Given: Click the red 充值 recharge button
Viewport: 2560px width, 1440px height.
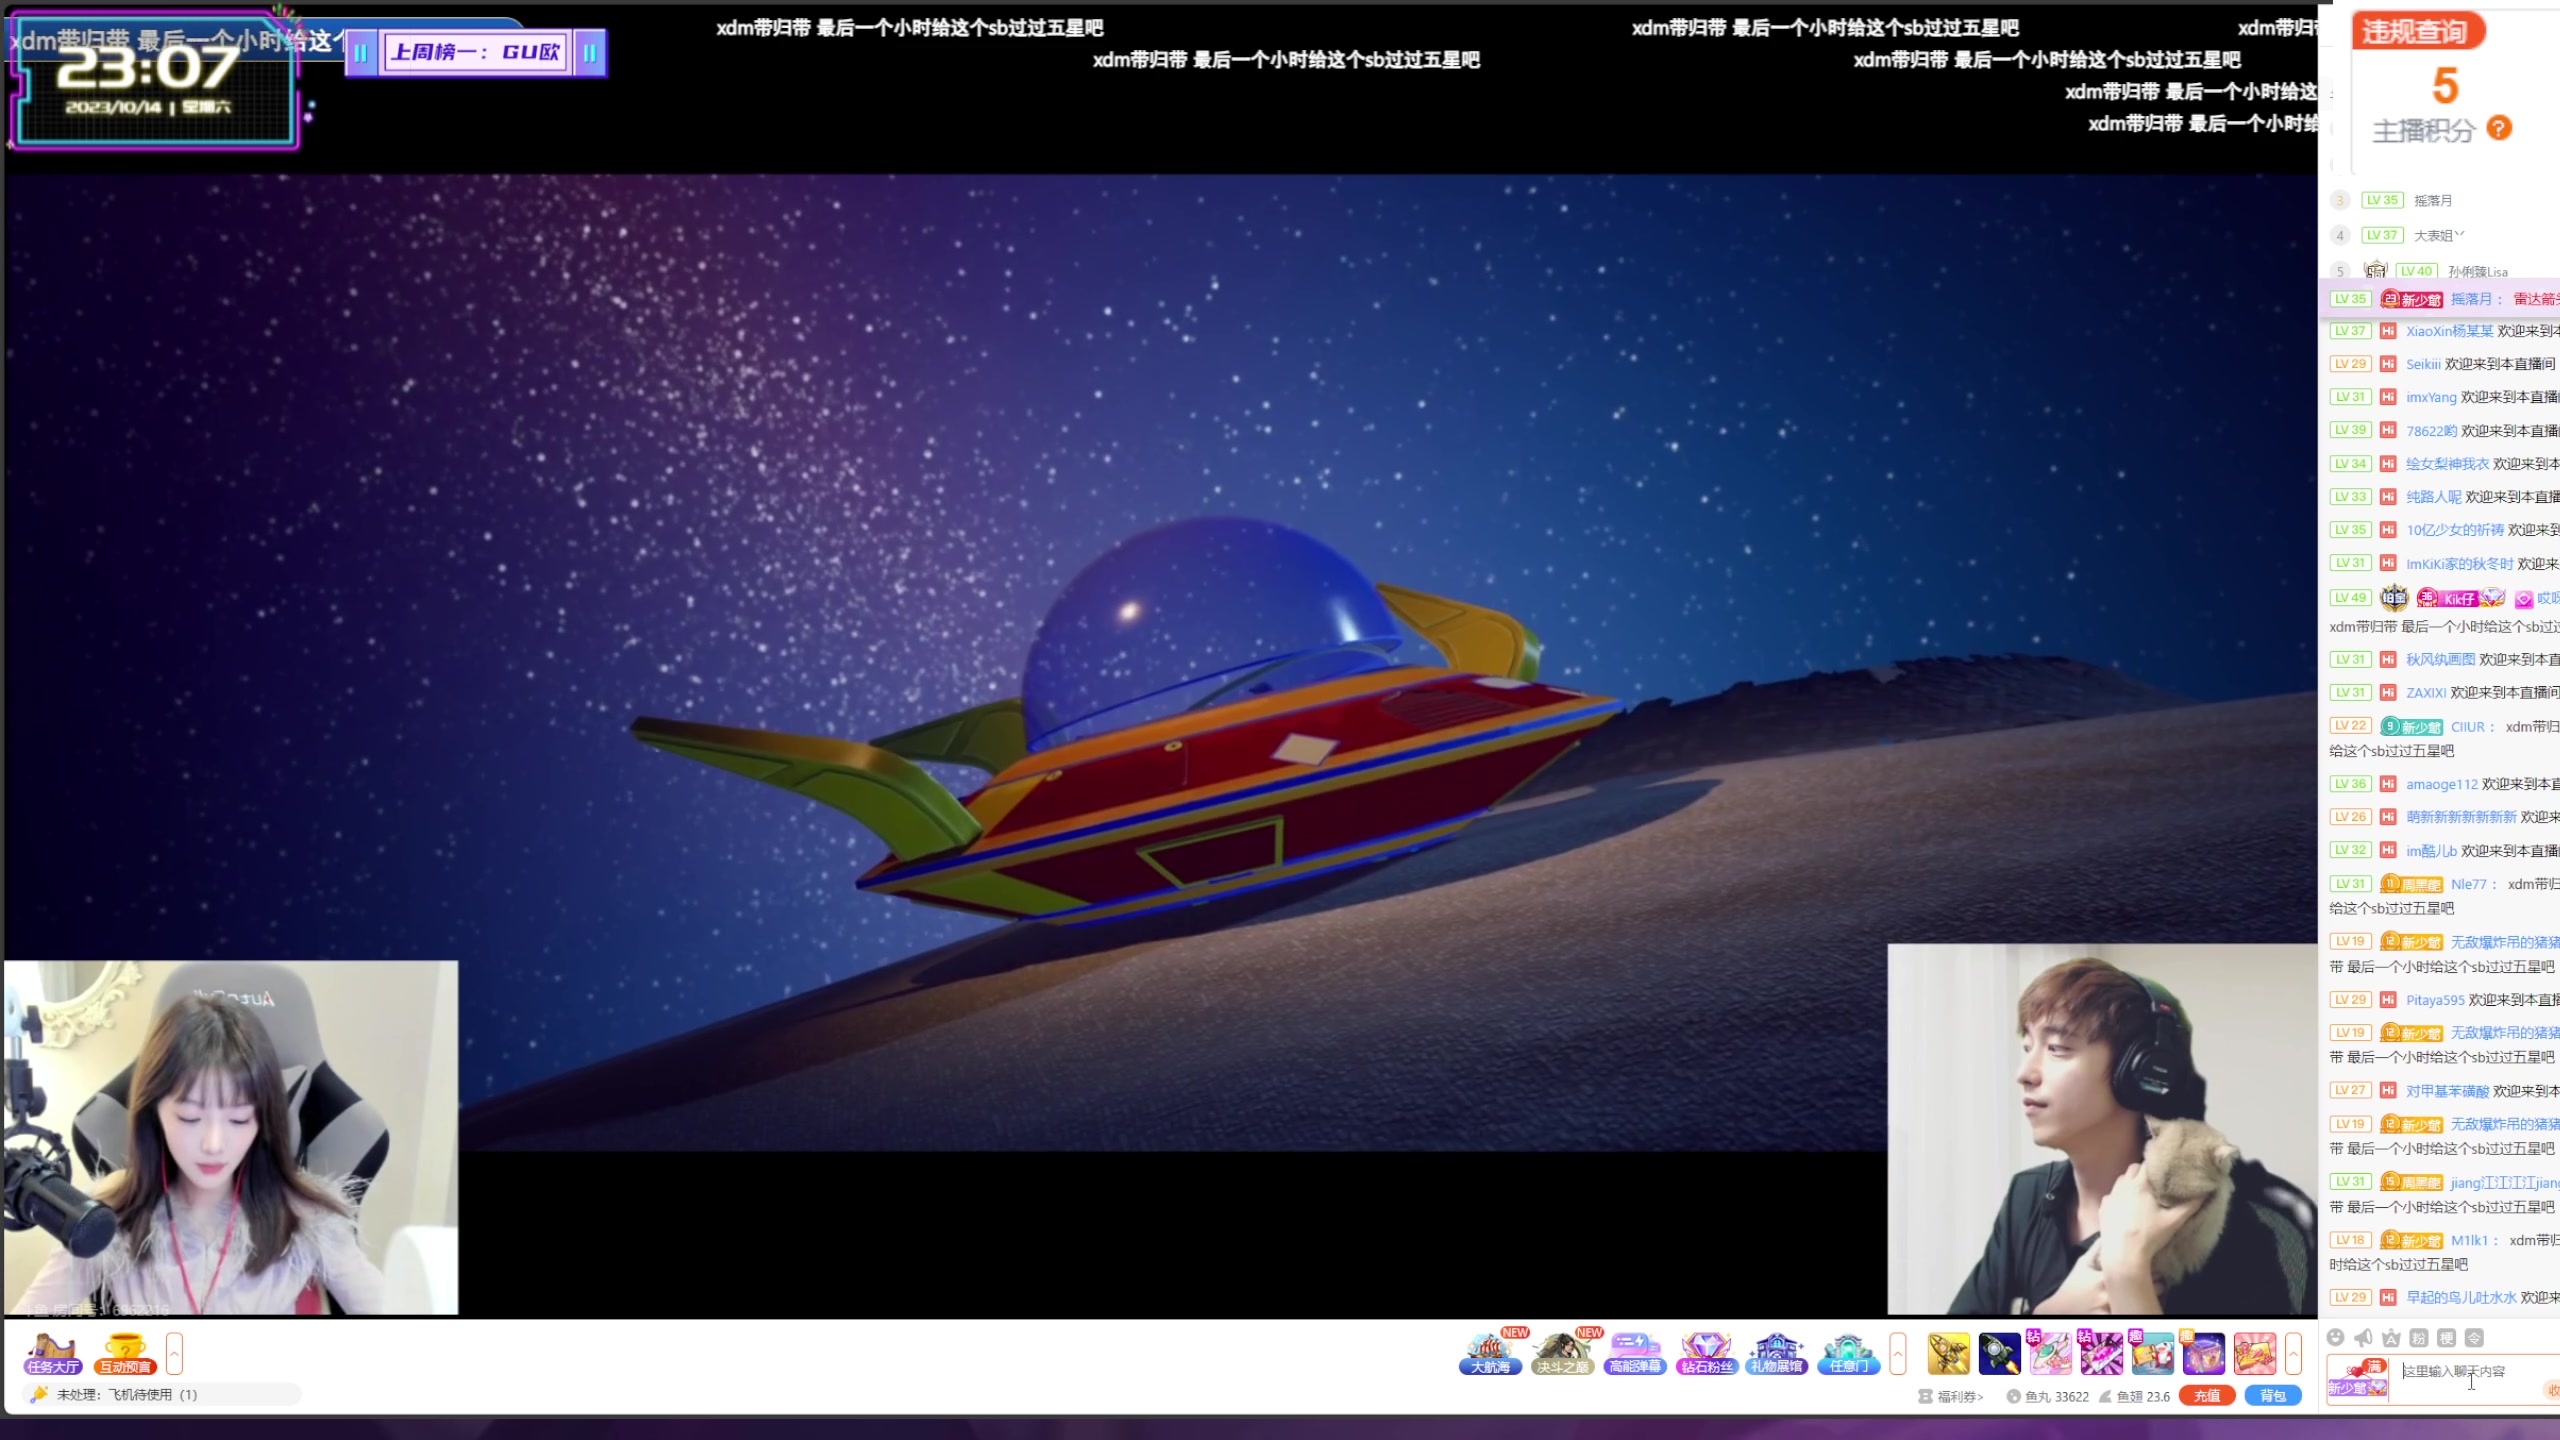Looking at the screenshot, I should click(x=2207, y=1396).
